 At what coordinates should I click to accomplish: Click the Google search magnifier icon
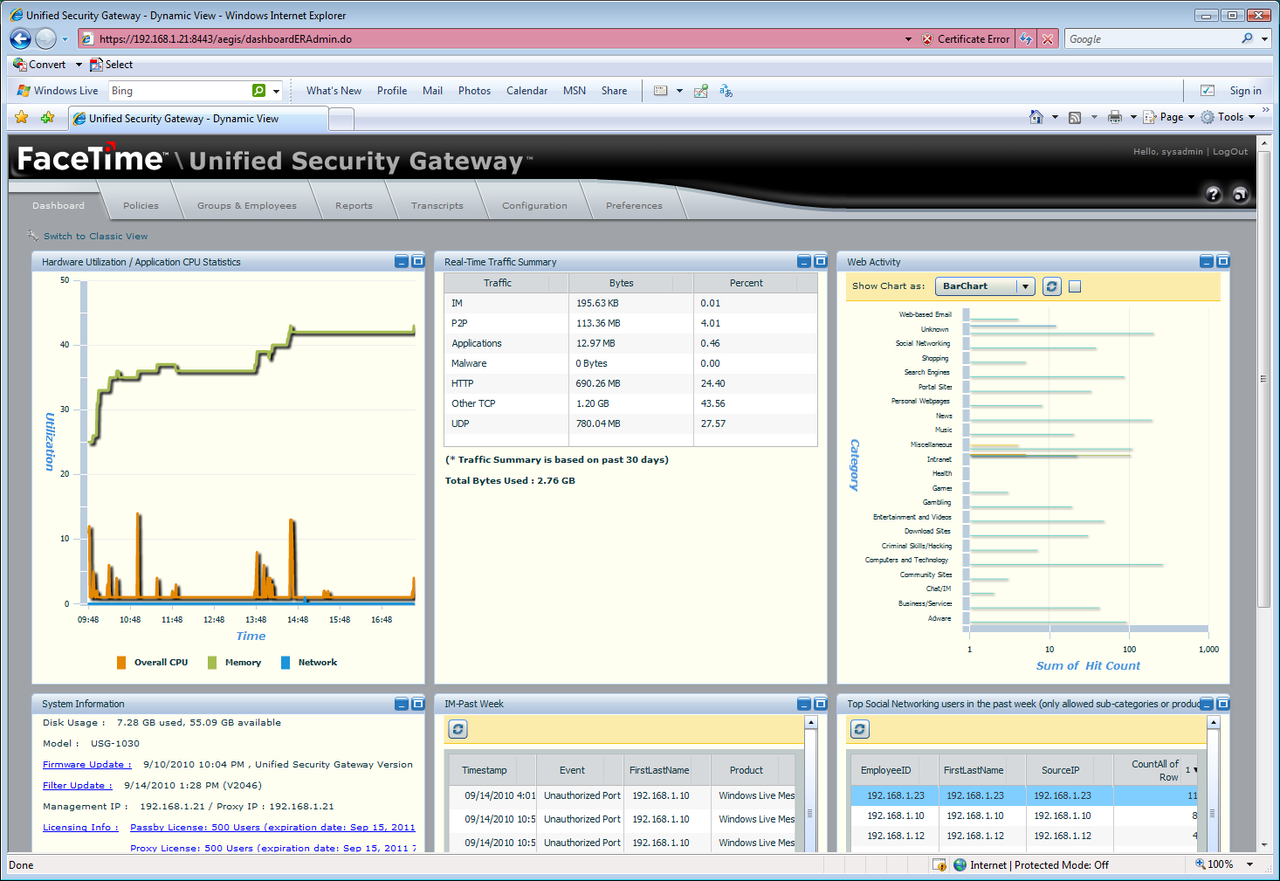point(1247,39)
